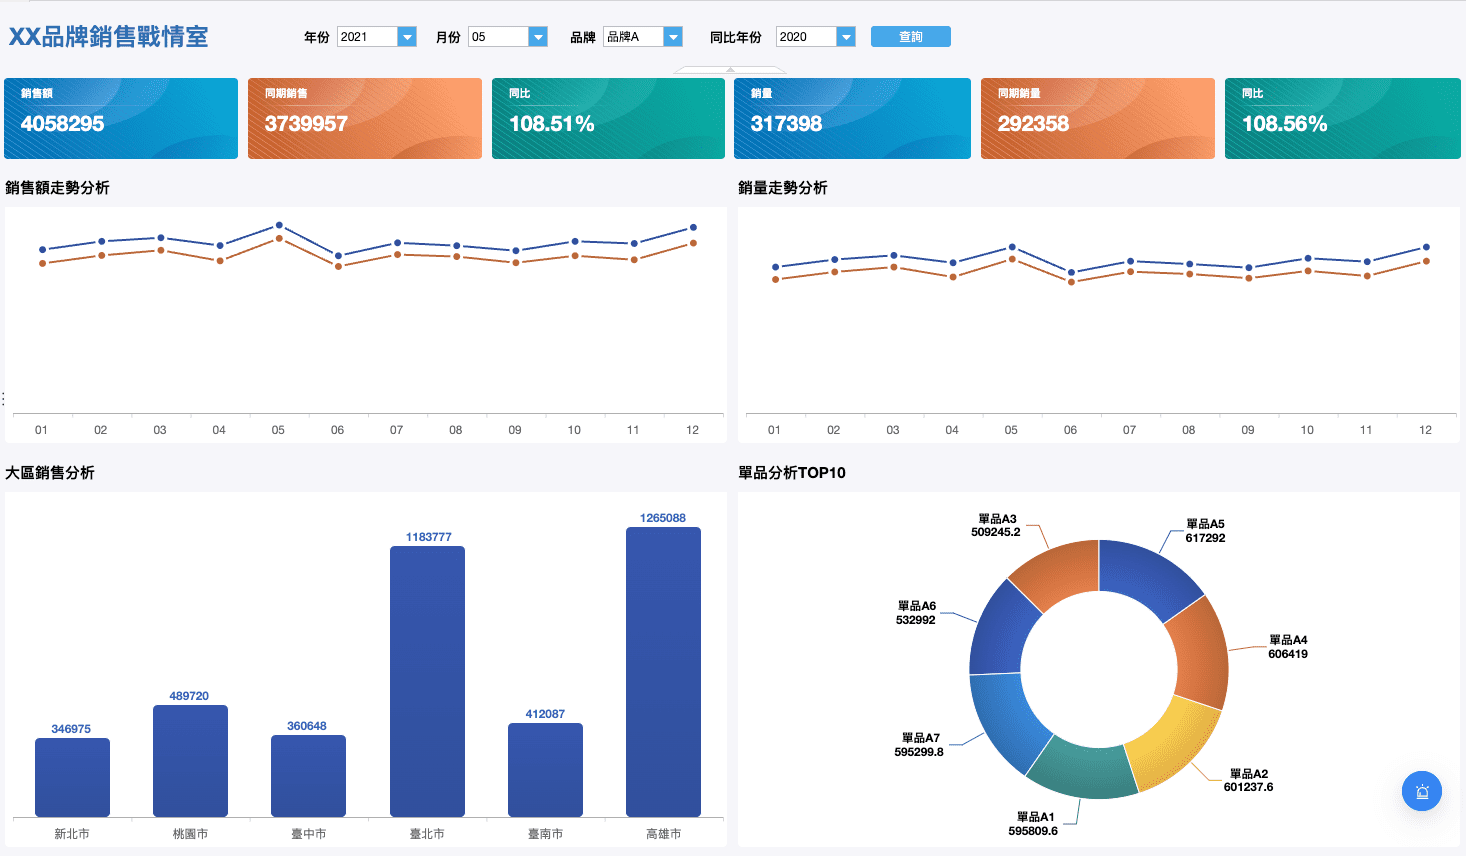Click the three-dot handle on left edge

[4, 399]
